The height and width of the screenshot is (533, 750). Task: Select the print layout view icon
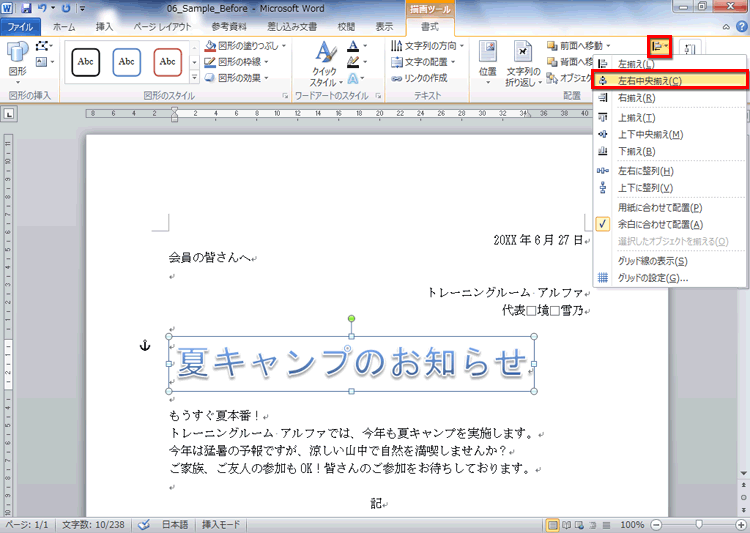552,525
